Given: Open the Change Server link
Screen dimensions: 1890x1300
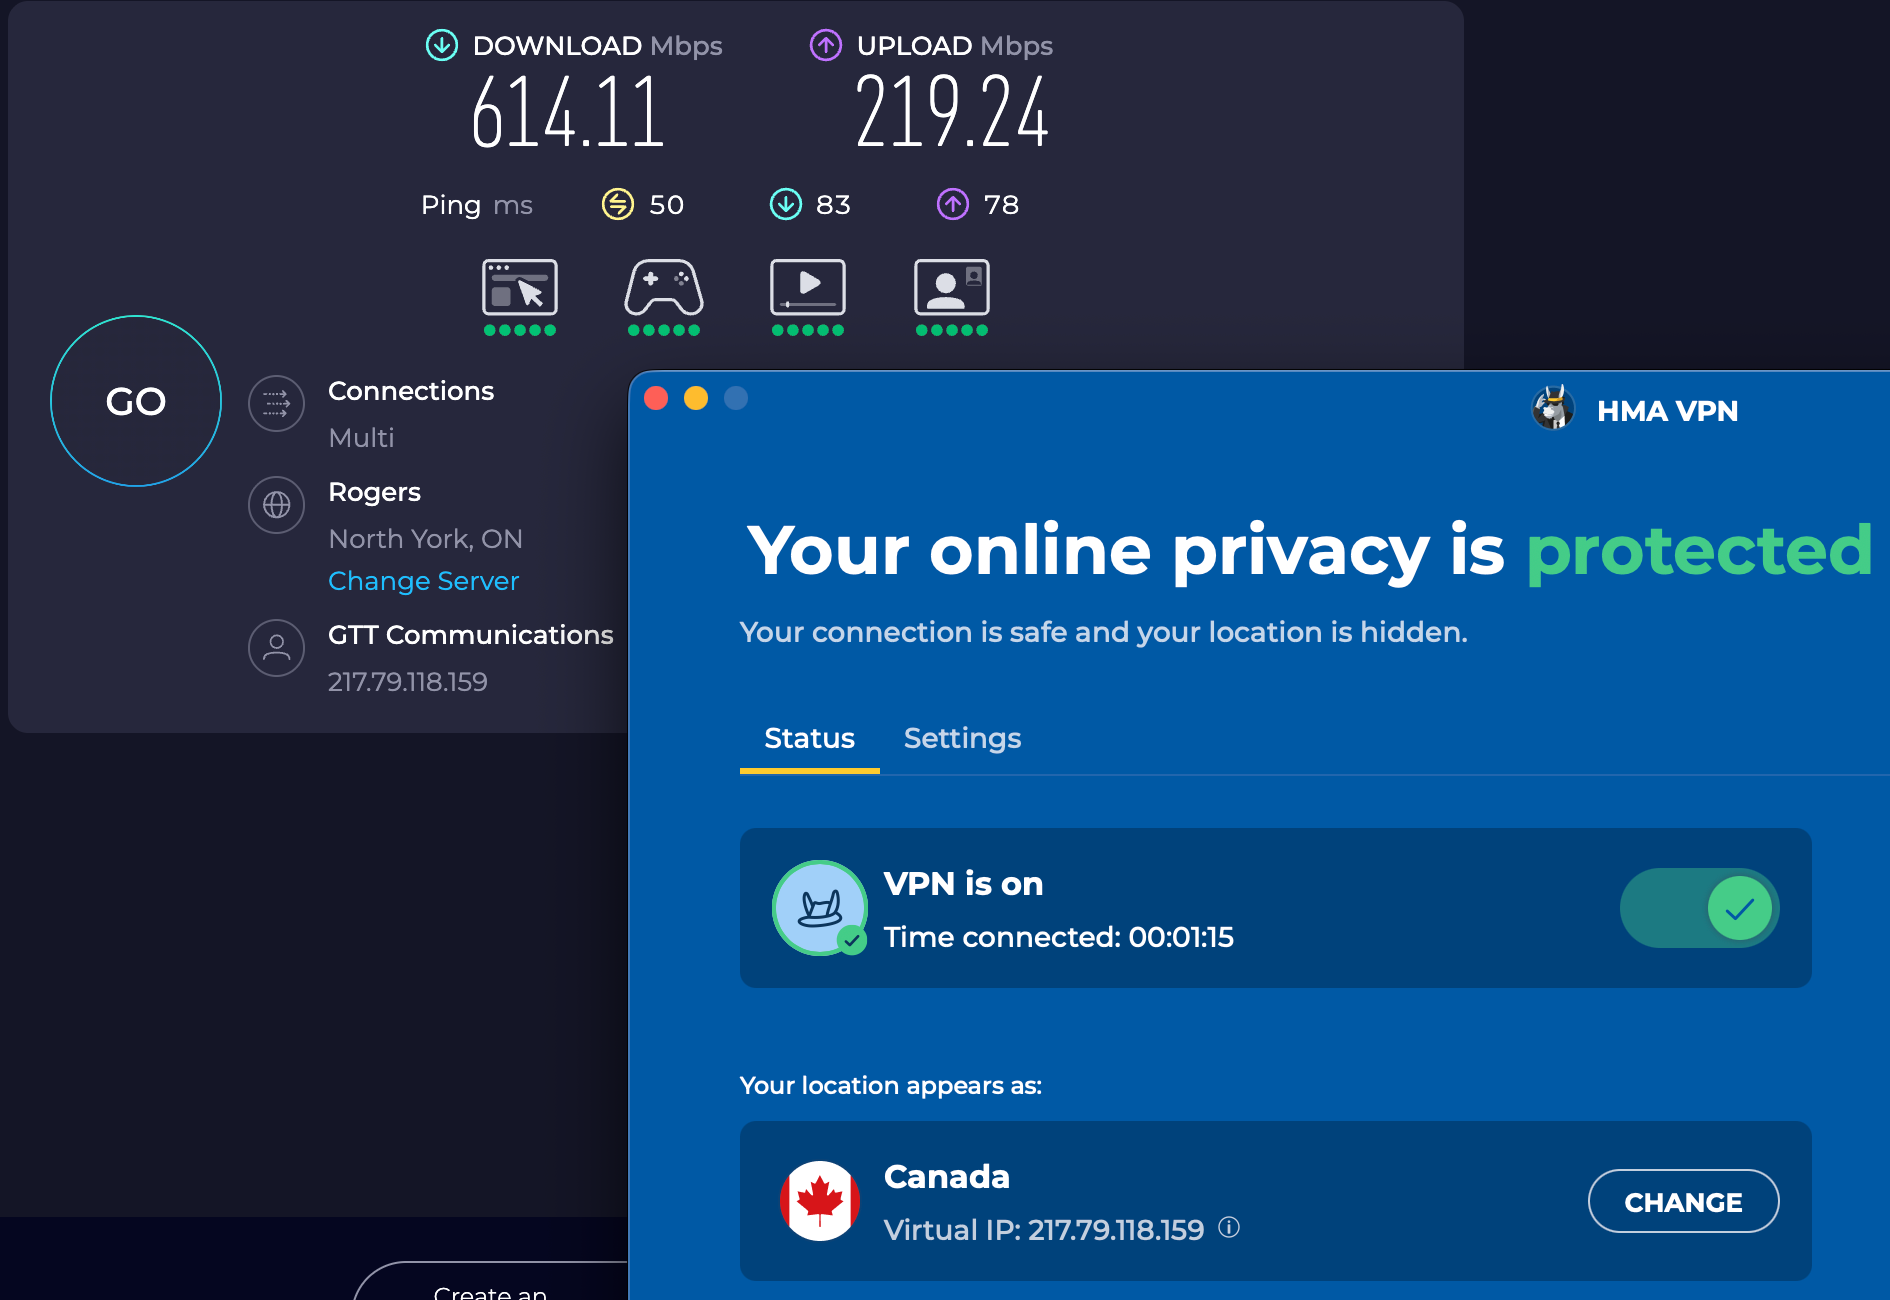Looking at the screenshot, I should (423, 581).
